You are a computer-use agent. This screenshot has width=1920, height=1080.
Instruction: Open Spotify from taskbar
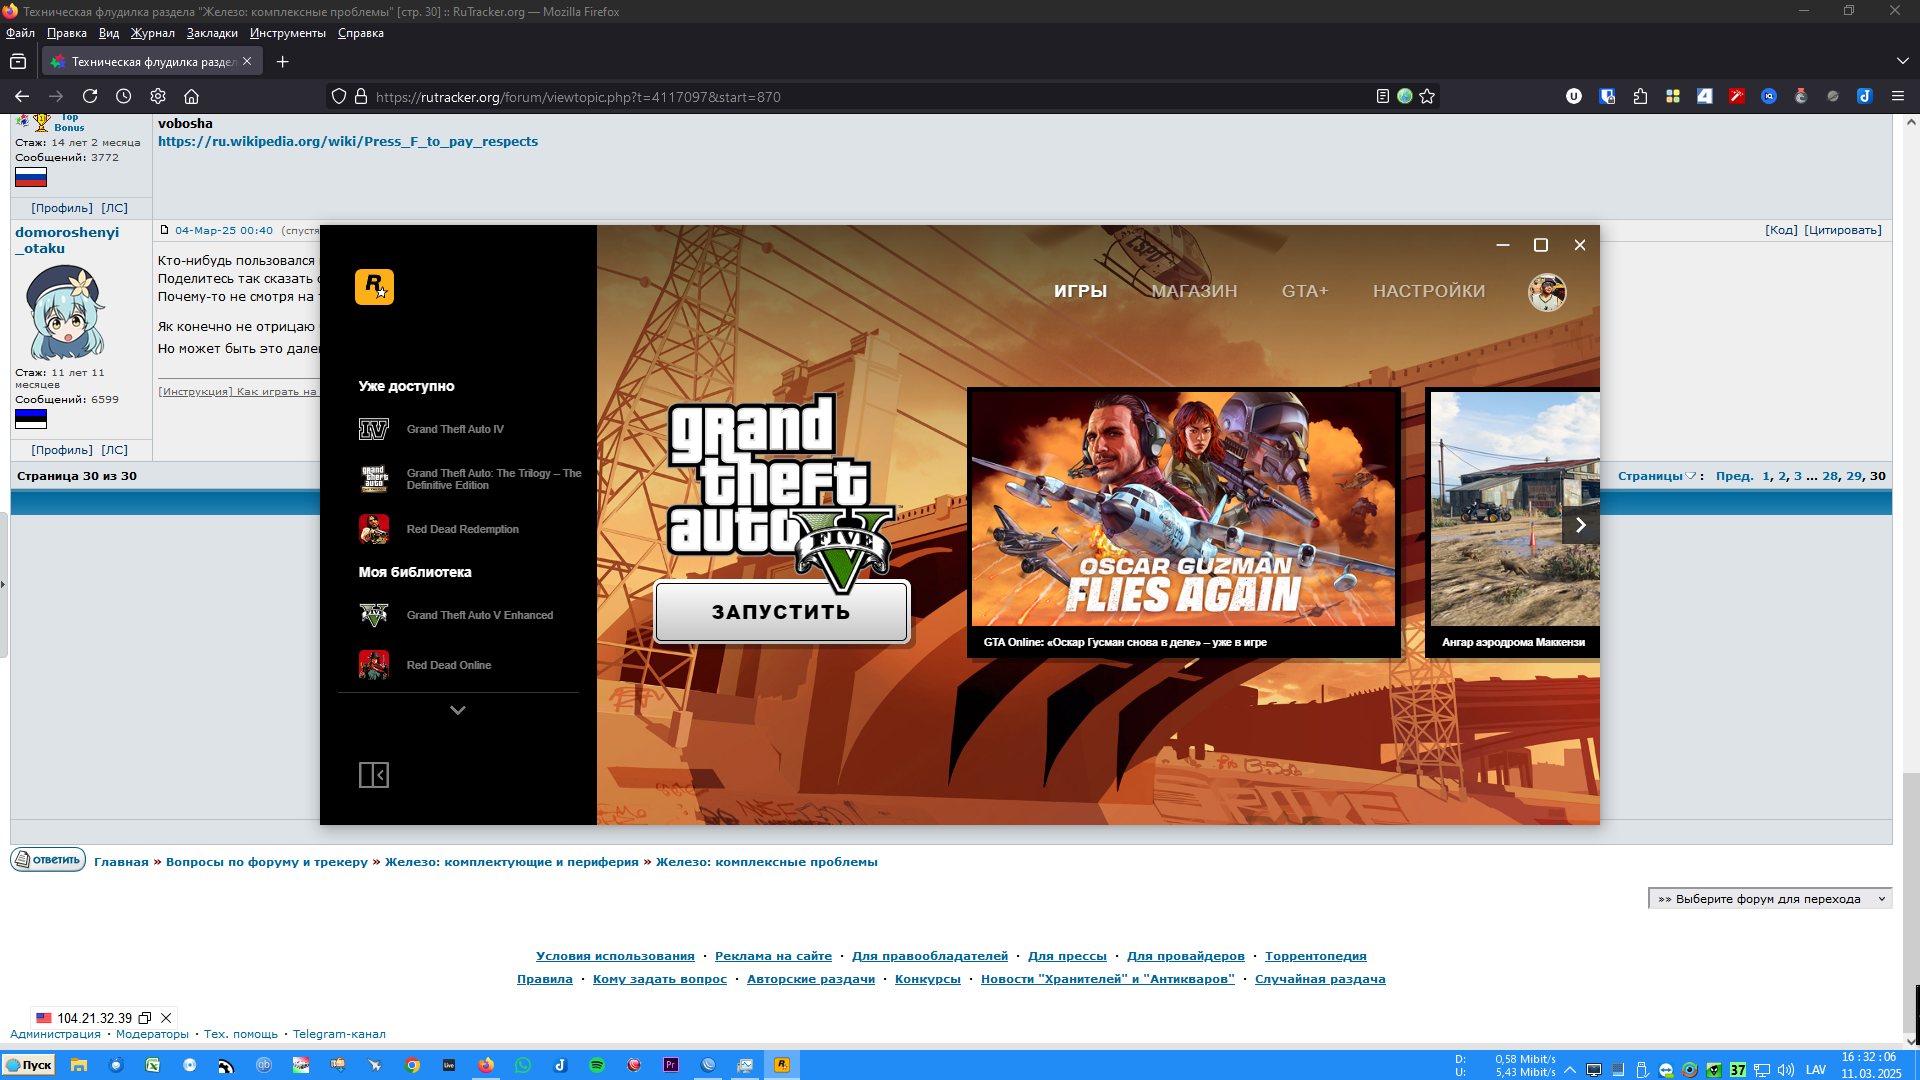tap(597, 1066)
